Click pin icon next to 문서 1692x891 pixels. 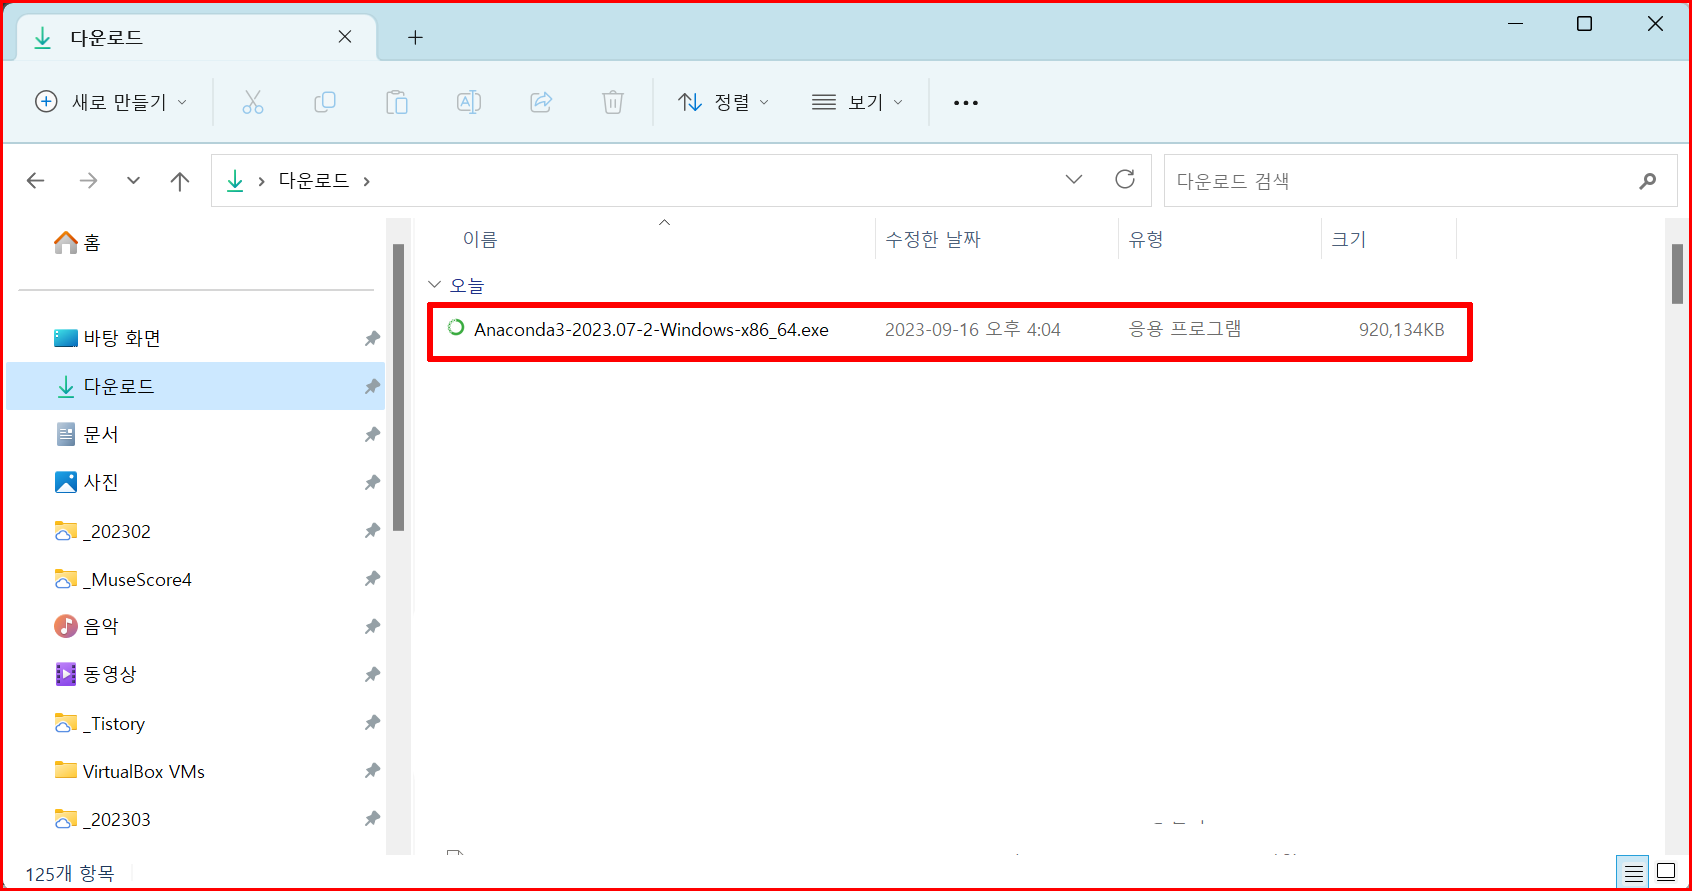(372, 434)
